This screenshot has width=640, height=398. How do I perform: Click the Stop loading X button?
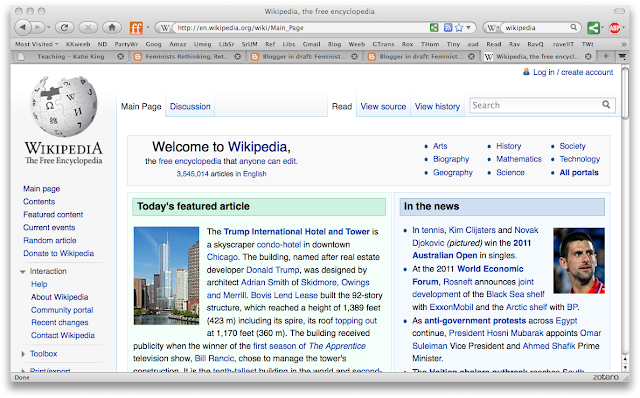tap(88, 28)
